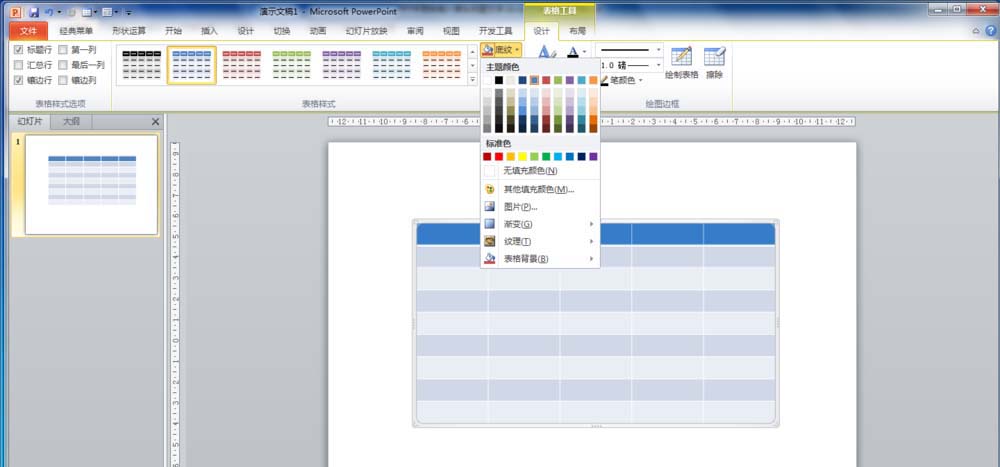Select slide 1 thumbnail in the panel
The width and height of the screenshot is (1000, 467).
(x=91, y=185)
